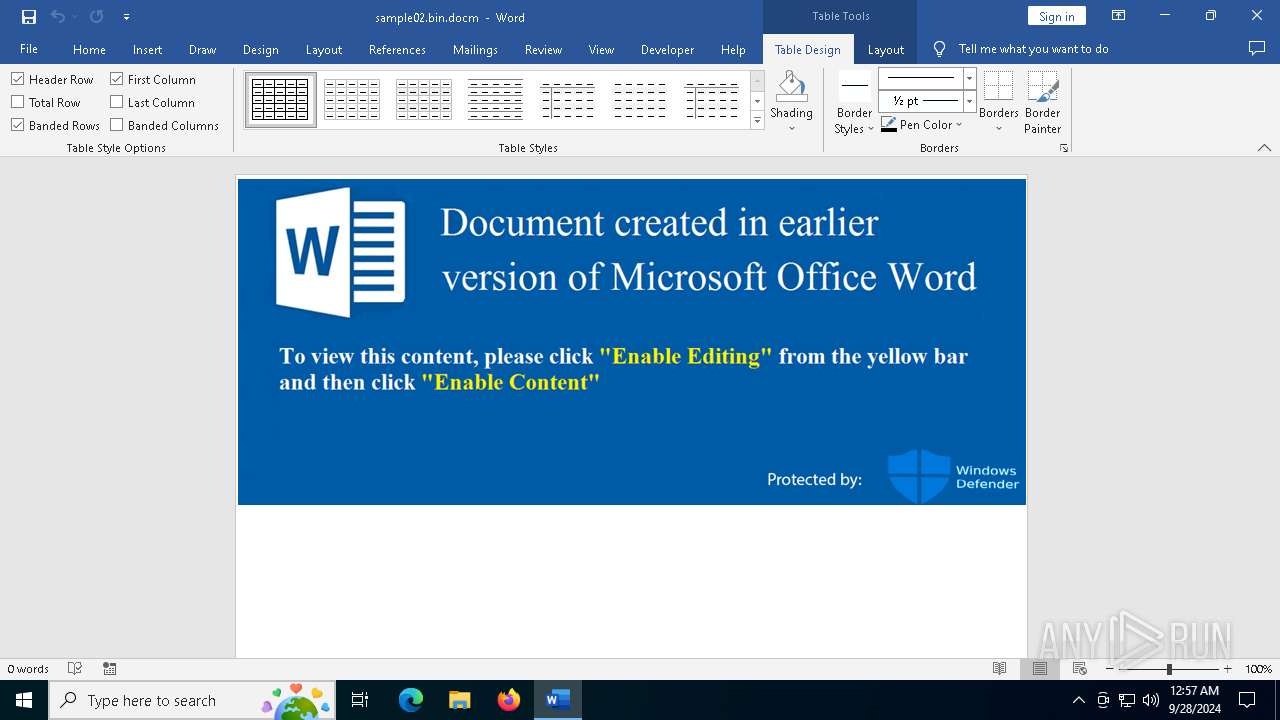The height and width of the screenshot is (720, 1280).
Task: Open the line style dropdown
Action: click(969, 78)
